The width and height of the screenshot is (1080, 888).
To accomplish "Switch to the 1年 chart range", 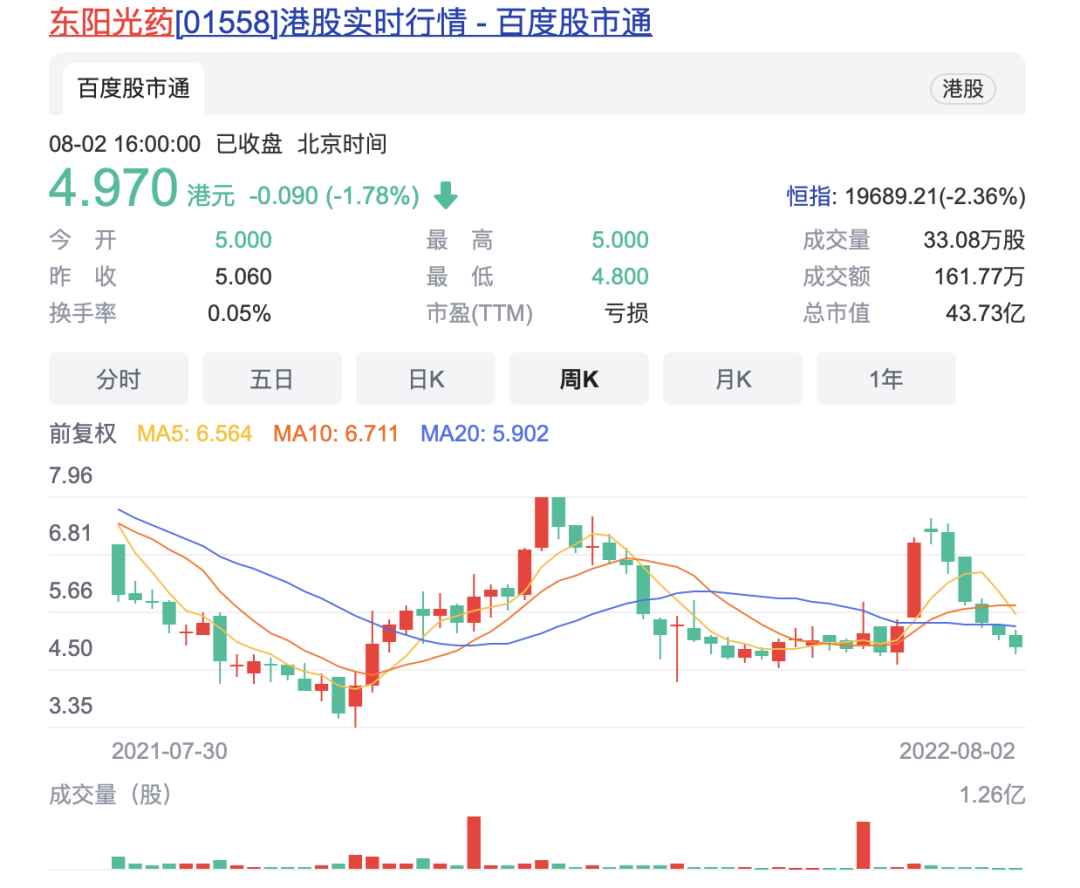I will [x=886, y=379].
